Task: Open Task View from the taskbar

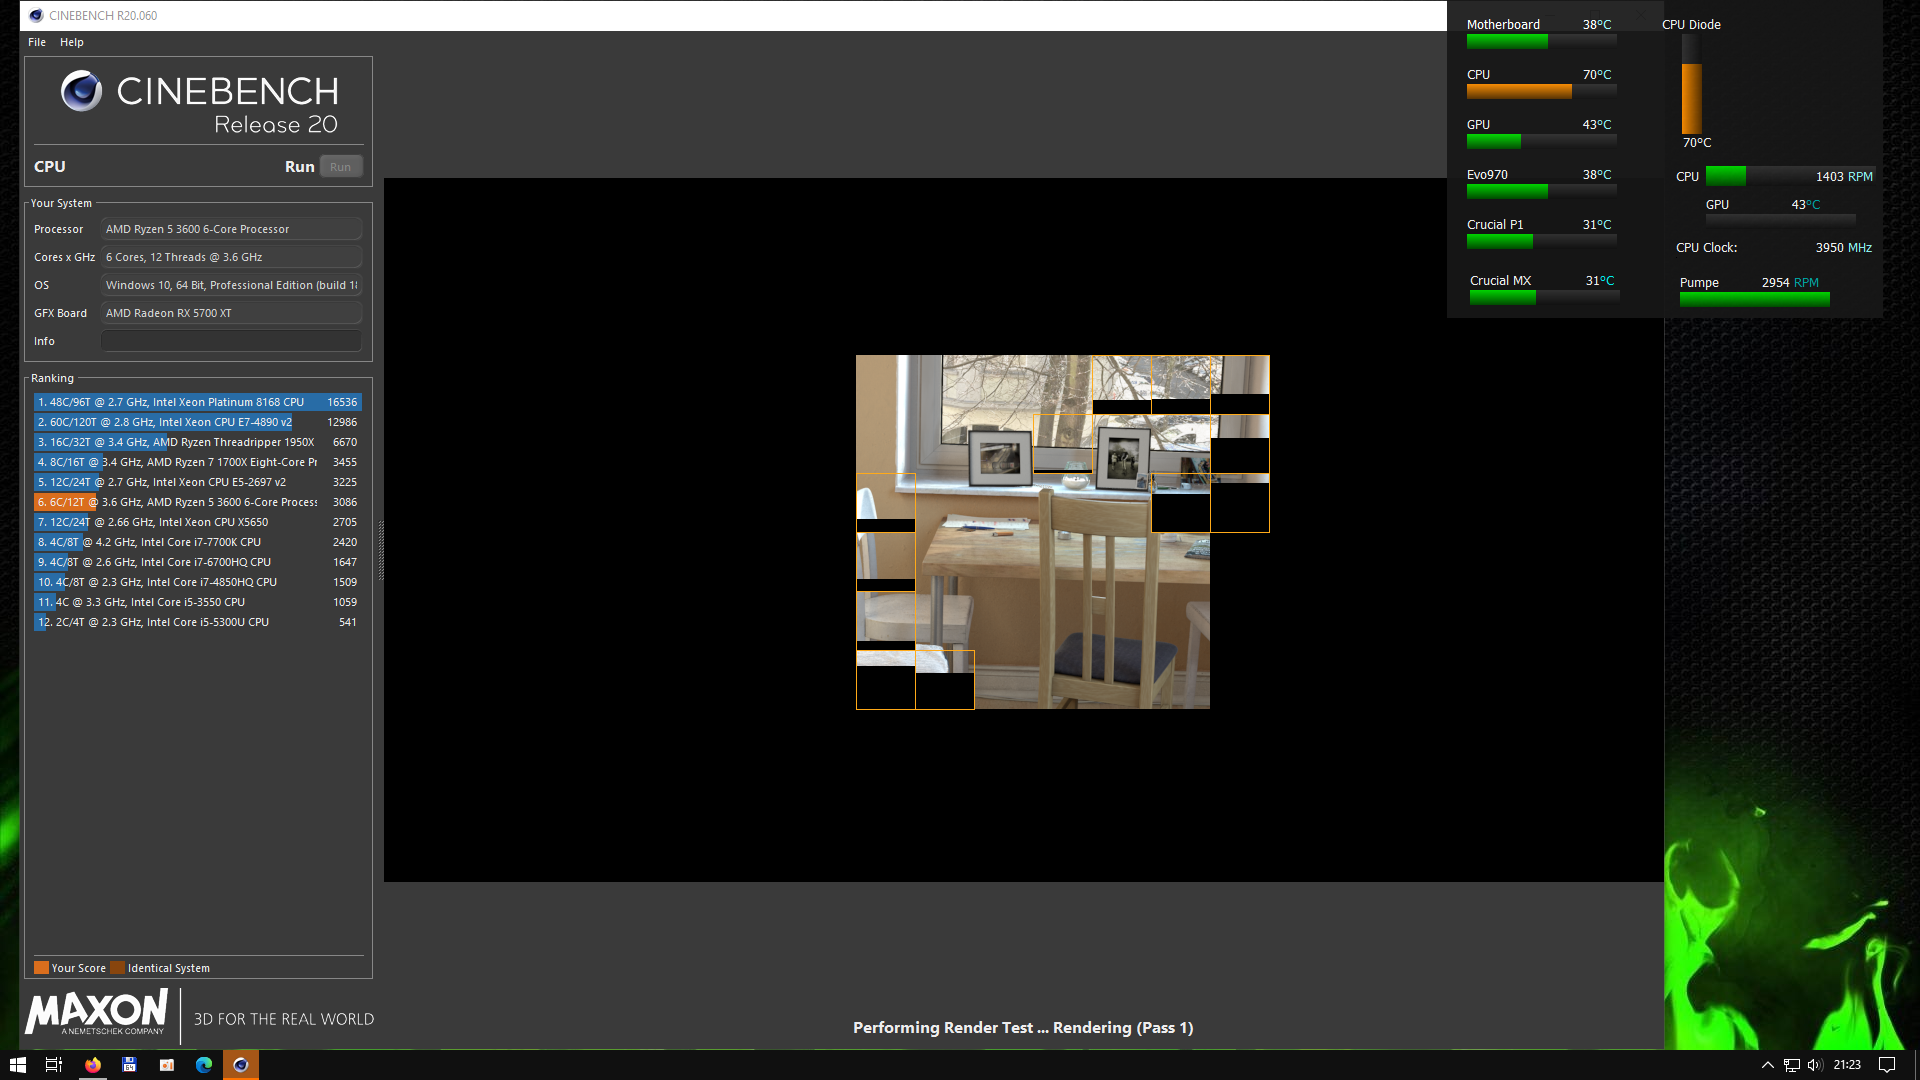Action: coord(54,1065)
